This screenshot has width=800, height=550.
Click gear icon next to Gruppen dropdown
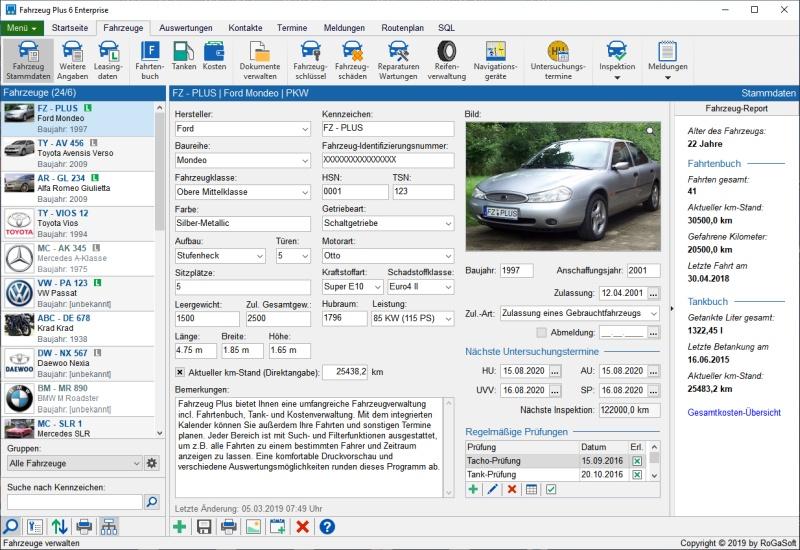pyautogui.click(x=152, y=463)
